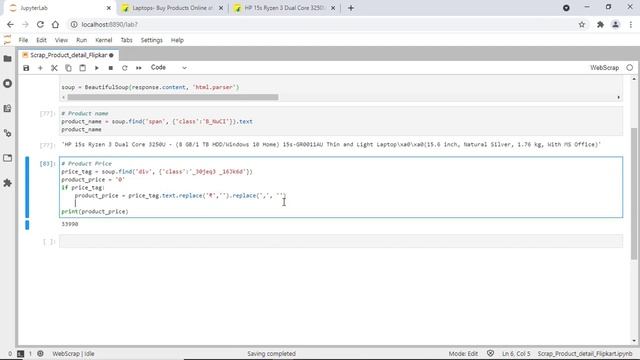This screenshot has width=640, height=360.
Task: Open the Chrome three-dot menu
Action: pos(631,24)
